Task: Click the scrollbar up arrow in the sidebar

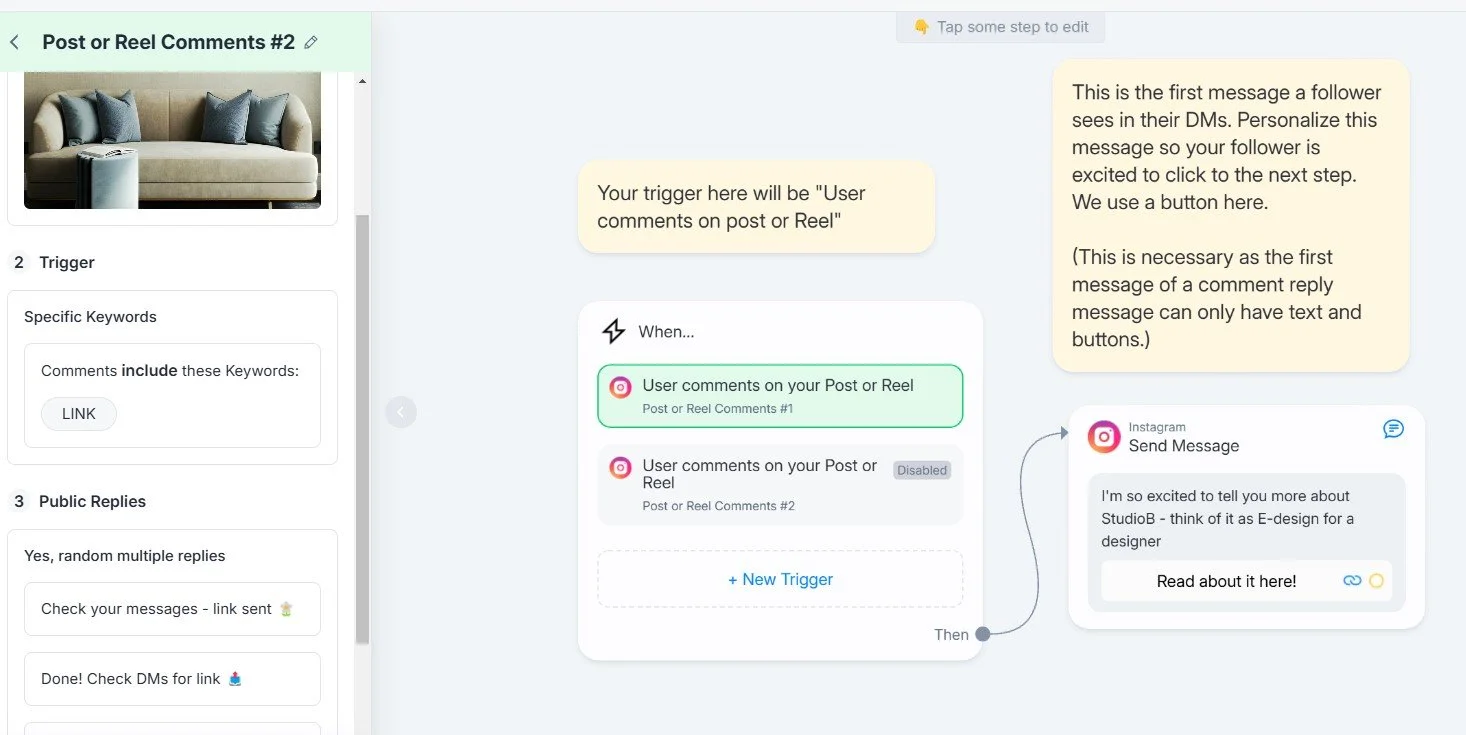Action: tap(362, 81)
